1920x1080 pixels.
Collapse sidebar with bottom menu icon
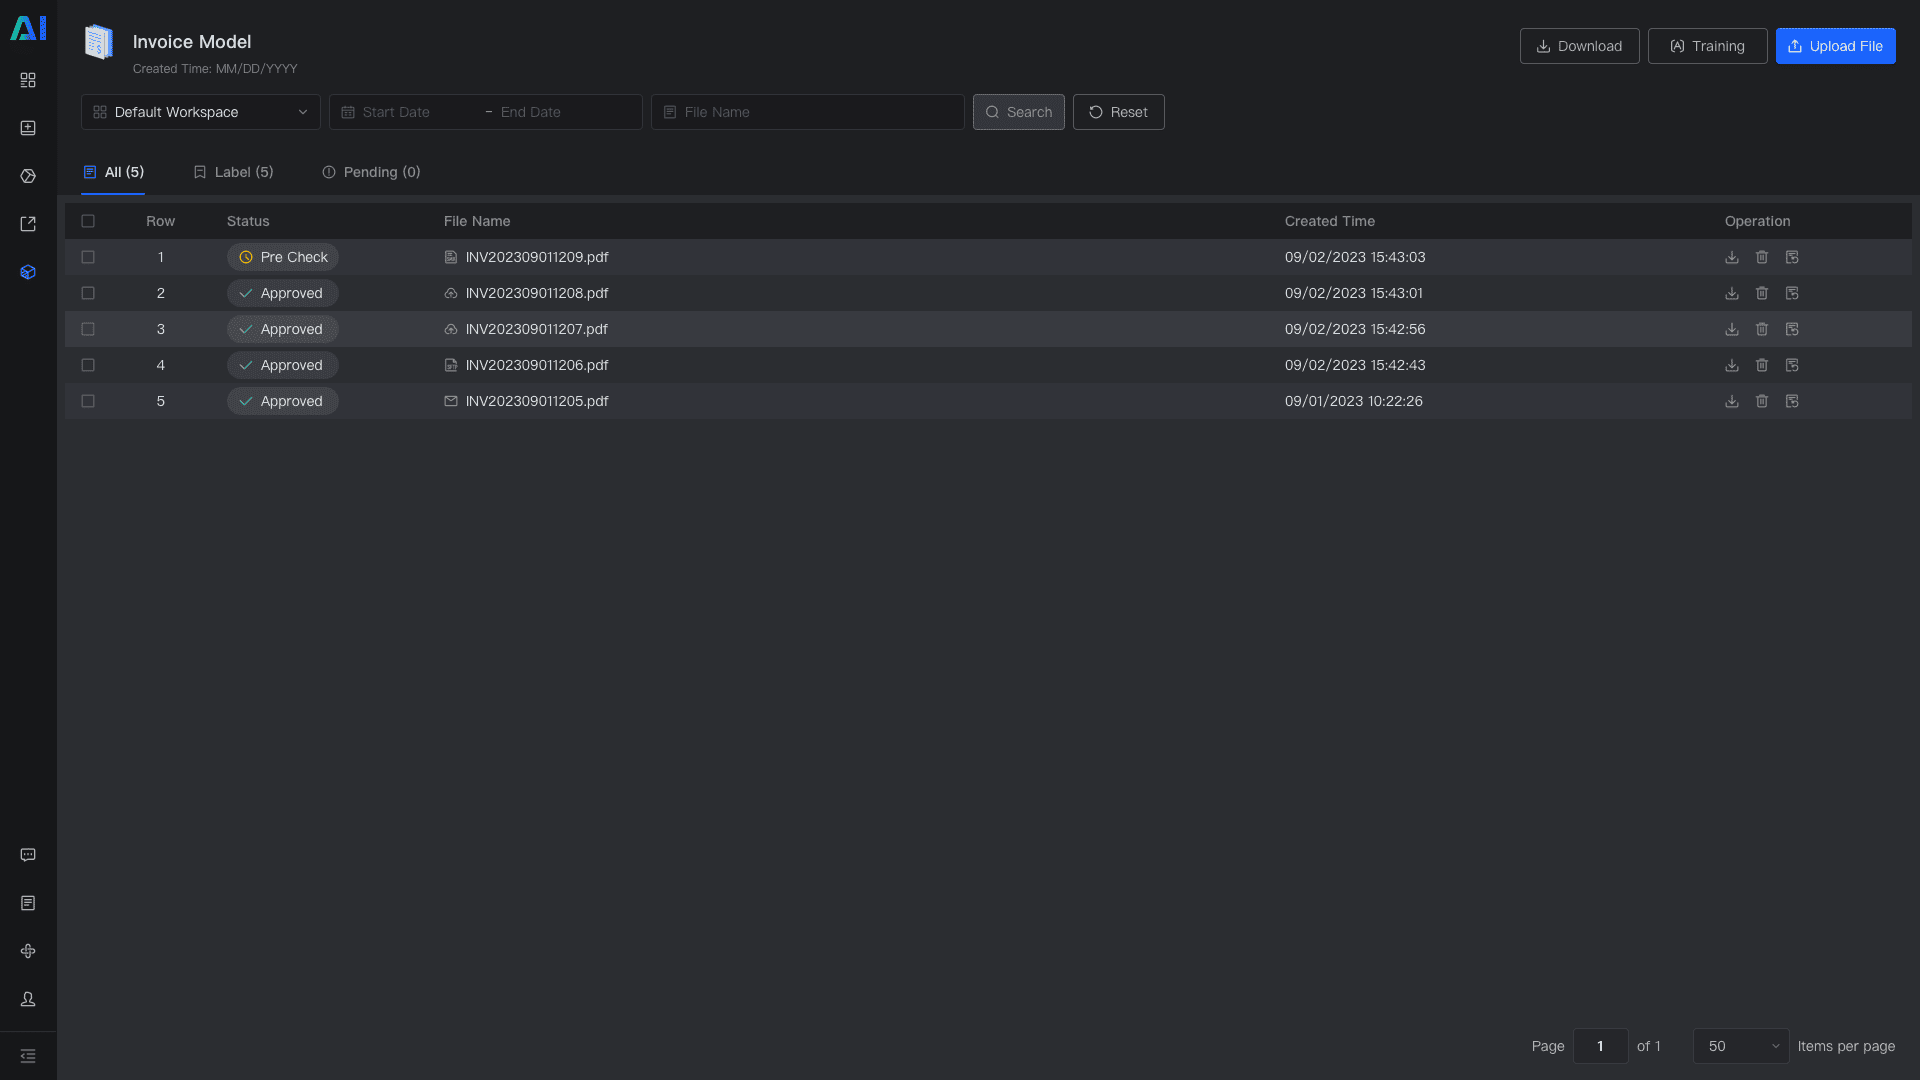tap(28, 1056)
